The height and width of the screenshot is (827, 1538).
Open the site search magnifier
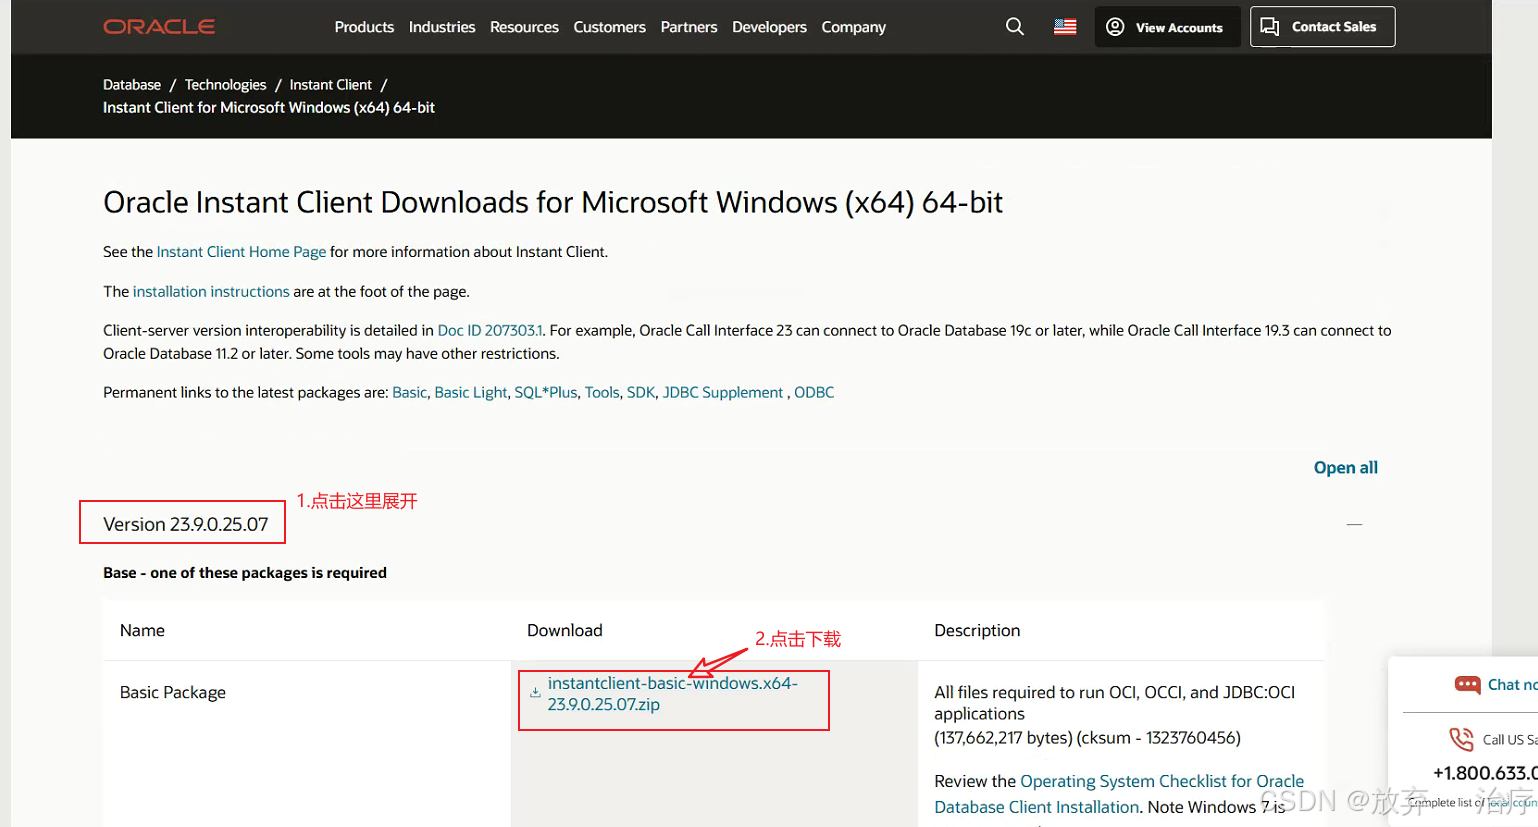coord(1014,27)
